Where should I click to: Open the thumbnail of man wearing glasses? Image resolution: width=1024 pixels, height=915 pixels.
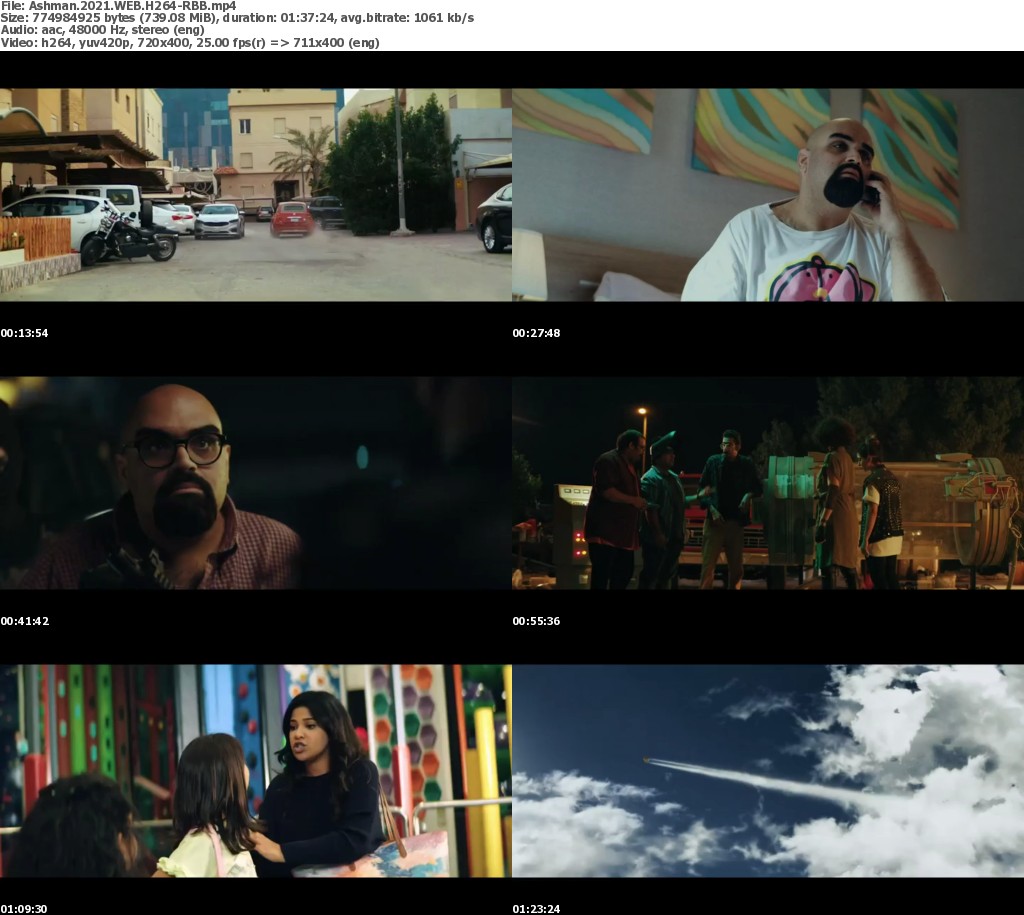(255, 482)
